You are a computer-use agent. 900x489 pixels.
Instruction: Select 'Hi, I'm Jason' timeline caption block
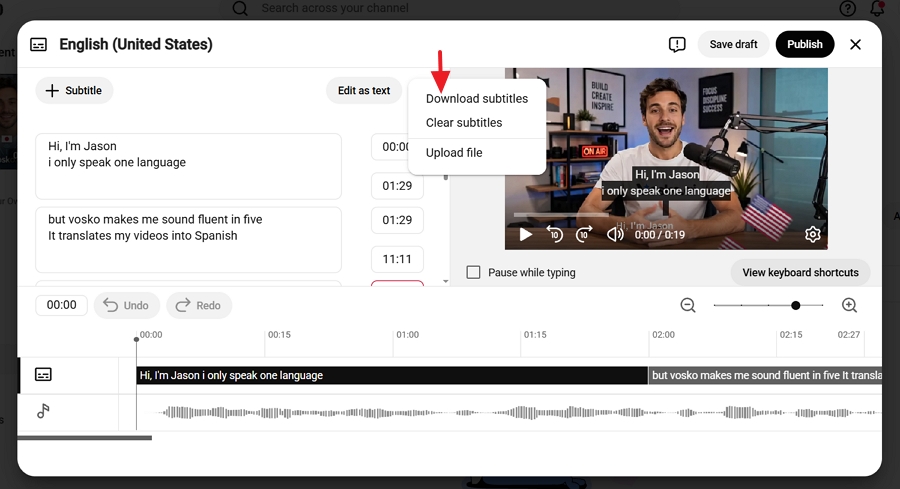coord(392,375)
